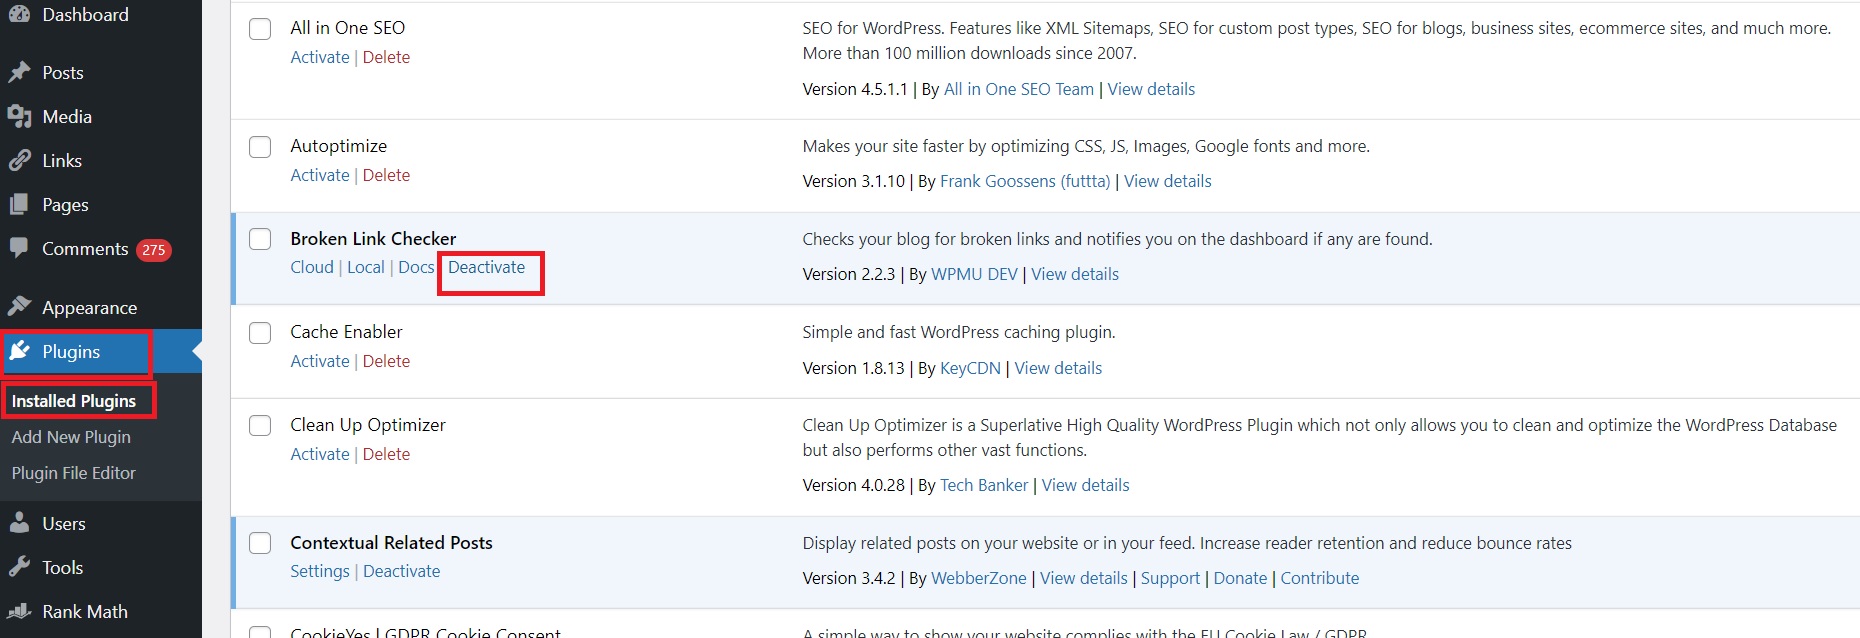View details for Broken Link Checker
The image size is (1860, 638).
pyautogui.click(x=1075, y=274)
